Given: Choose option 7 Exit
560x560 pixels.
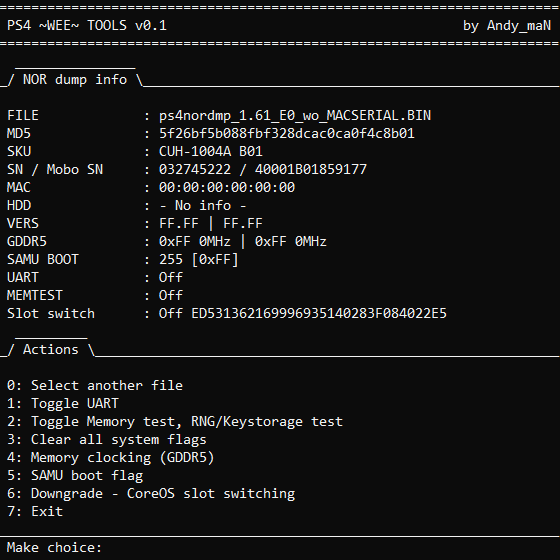Looking at the screenshot, I should coord(35,511).
